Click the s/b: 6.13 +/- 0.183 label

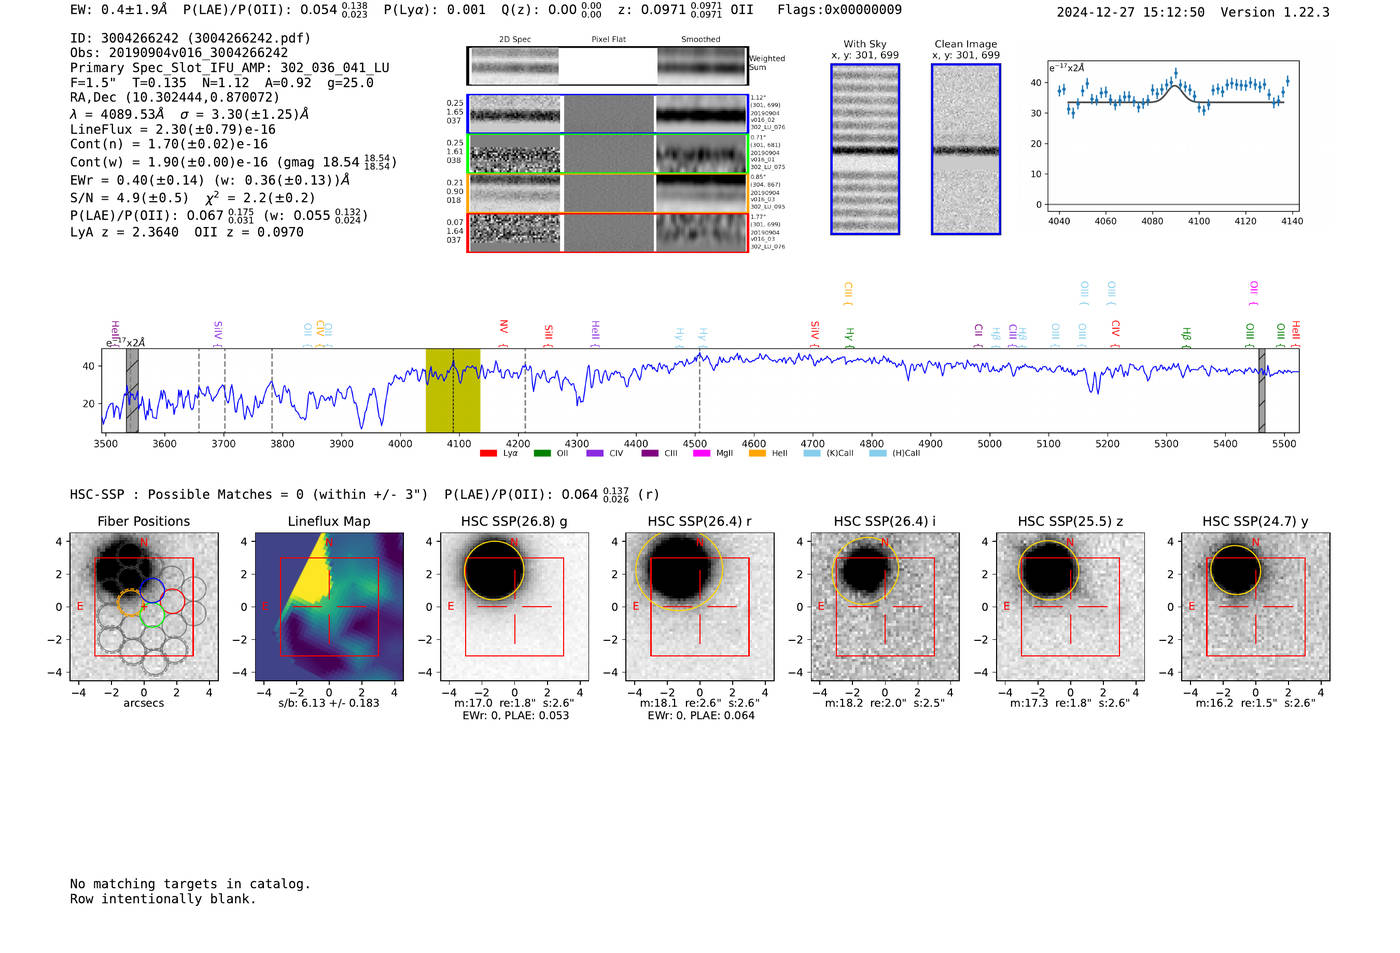[329, 703]
